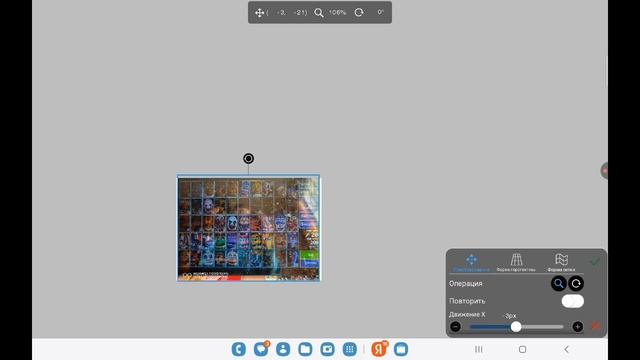640x360 pixels.
Task: Select the transformed screenshot image on canvas
Action: point(249,228)
